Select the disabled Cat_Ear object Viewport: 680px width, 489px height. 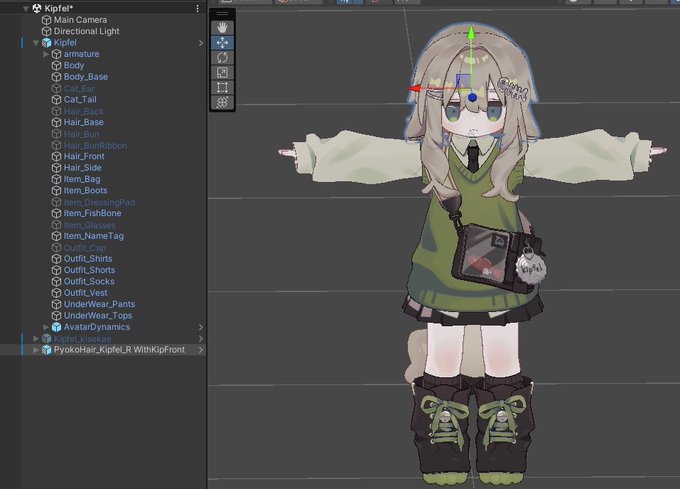pyautogui.click(x=79, y=88)
